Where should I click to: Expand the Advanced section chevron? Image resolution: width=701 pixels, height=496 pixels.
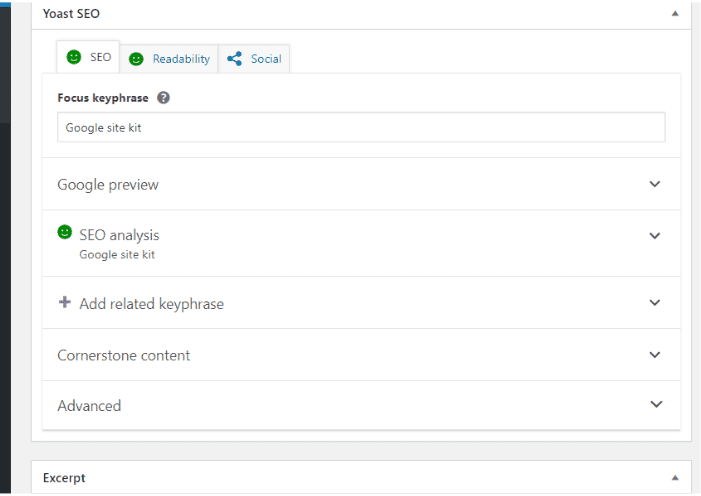656,404
